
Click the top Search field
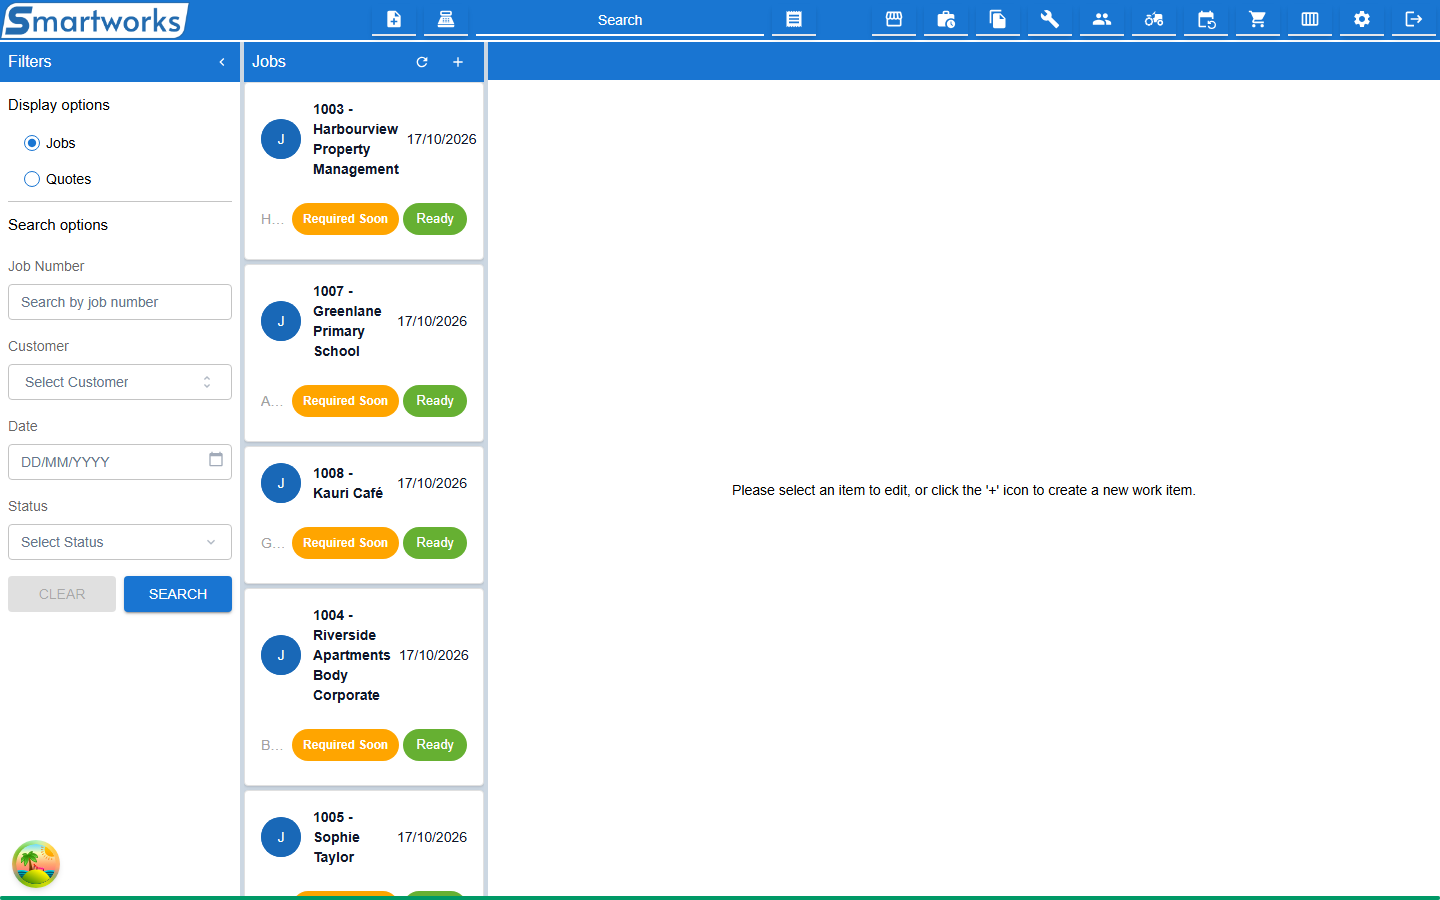click(620, 20)
